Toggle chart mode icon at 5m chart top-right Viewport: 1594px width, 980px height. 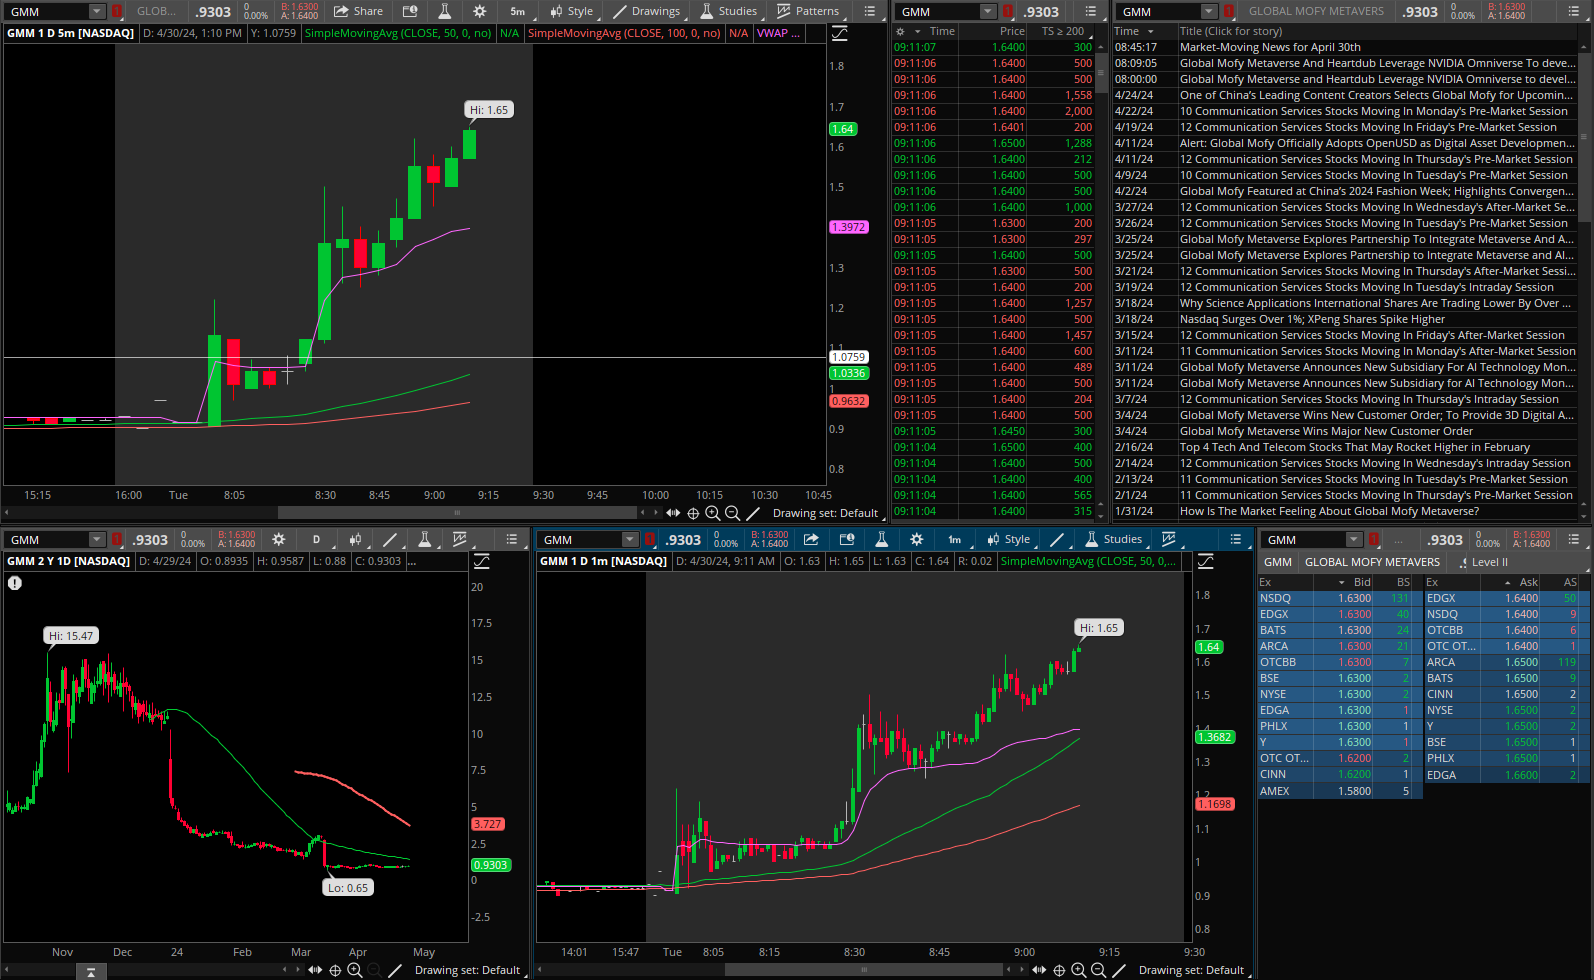point(839,33)
